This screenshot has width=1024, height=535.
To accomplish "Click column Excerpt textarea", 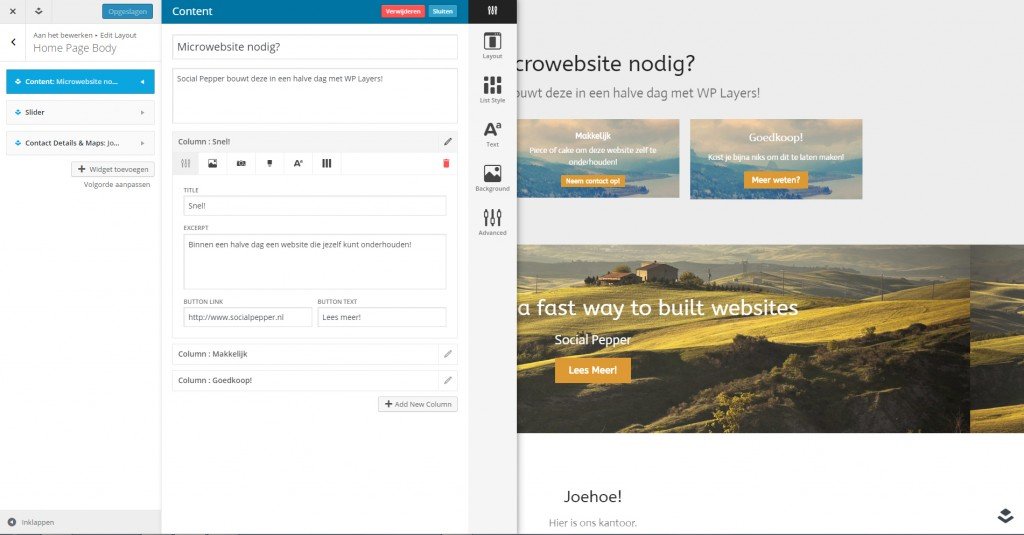I will 315,261.
